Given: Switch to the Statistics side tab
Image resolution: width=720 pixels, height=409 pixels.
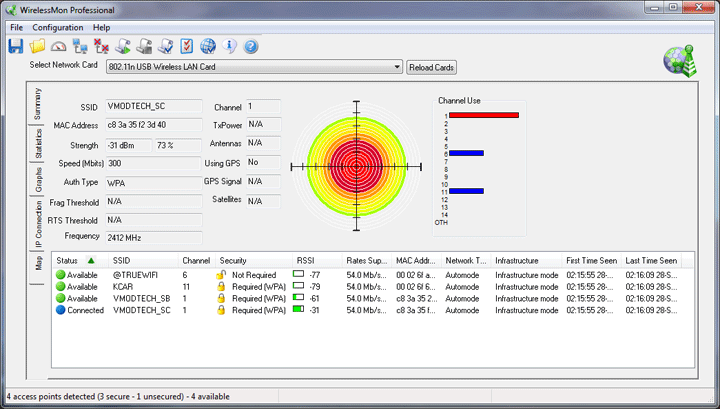Looking at the screenshot, I should pos(39,145).
